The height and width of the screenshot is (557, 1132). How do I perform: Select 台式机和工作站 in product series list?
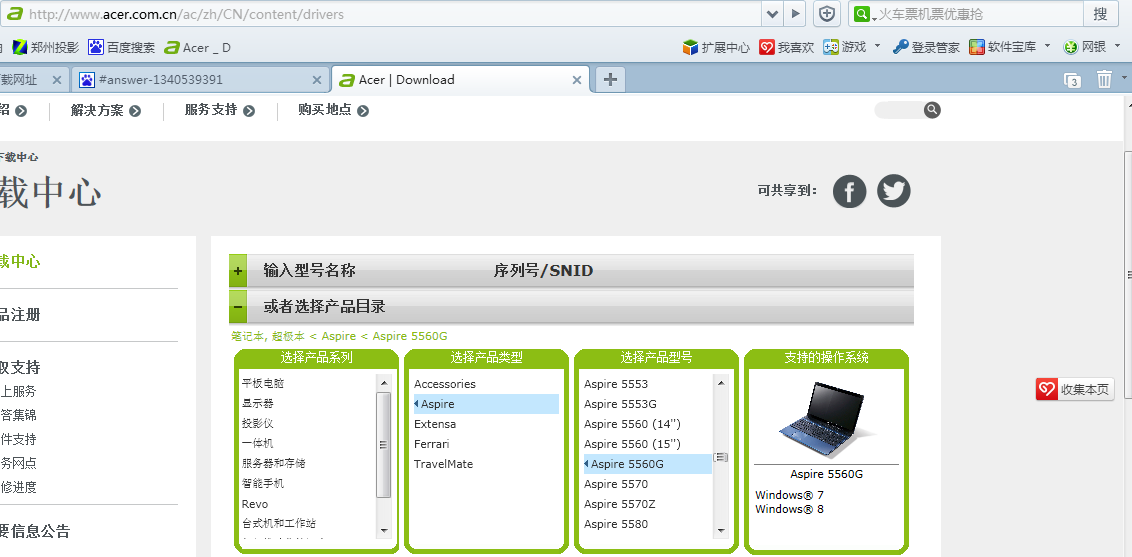pyautogui.click(x=279, y=524)
